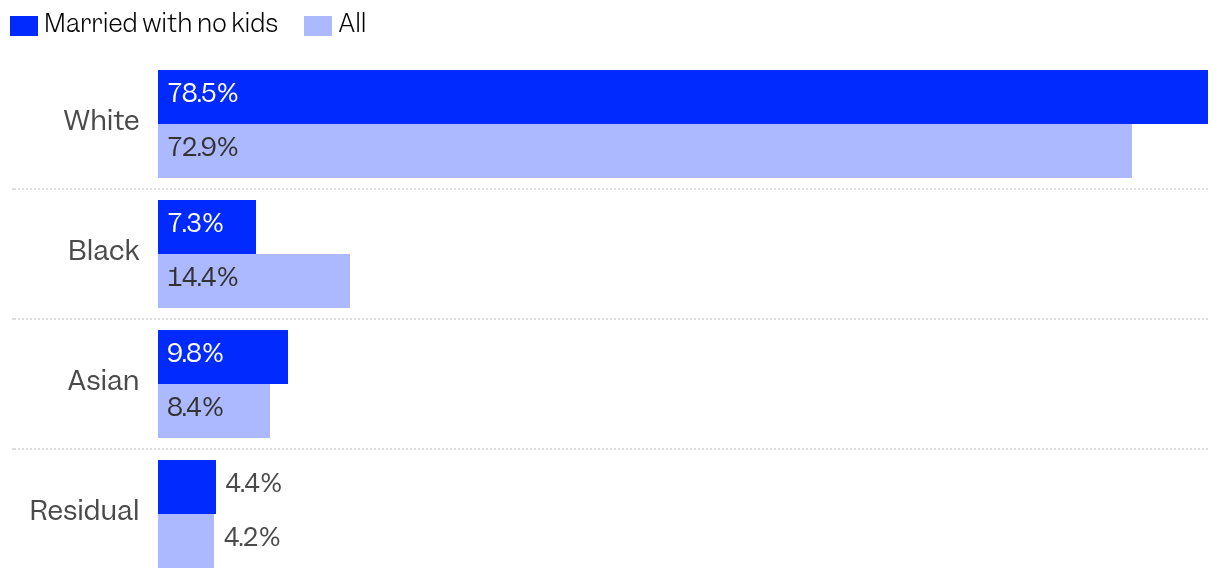The image size is (1220, 580).
Task: Click the light blue All legend swatch
Action: [318, 25]
